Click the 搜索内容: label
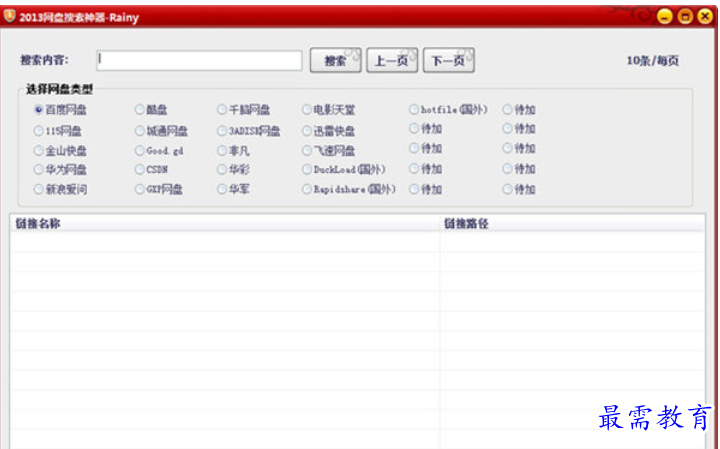 tap(44, 60)
